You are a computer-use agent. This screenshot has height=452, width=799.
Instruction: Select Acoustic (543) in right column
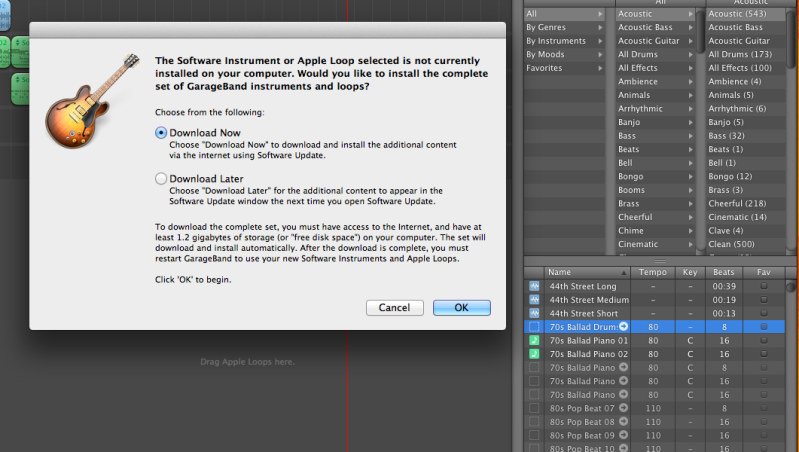746,14
